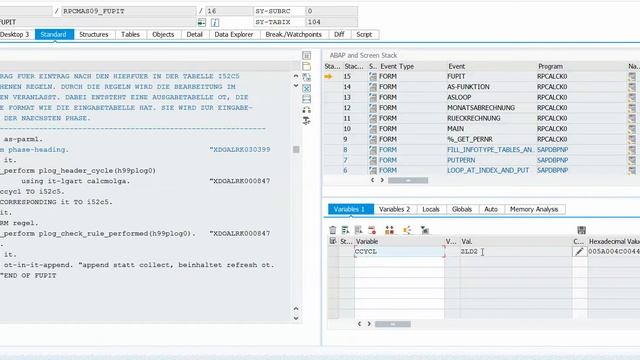Click the bottom scroll-down arrow of the code editor
This screenshot has height=360, width=640.
296,318
